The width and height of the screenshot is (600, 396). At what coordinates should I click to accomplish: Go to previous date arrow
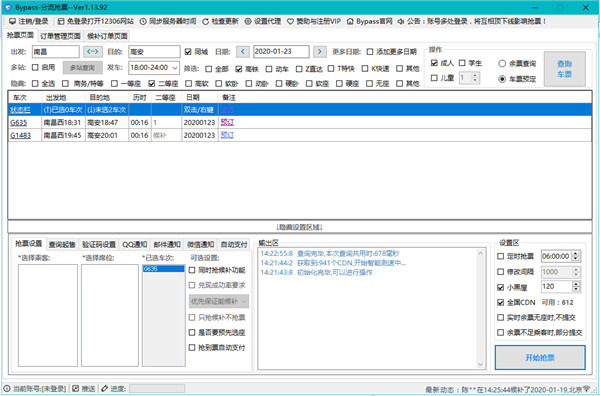243,51
